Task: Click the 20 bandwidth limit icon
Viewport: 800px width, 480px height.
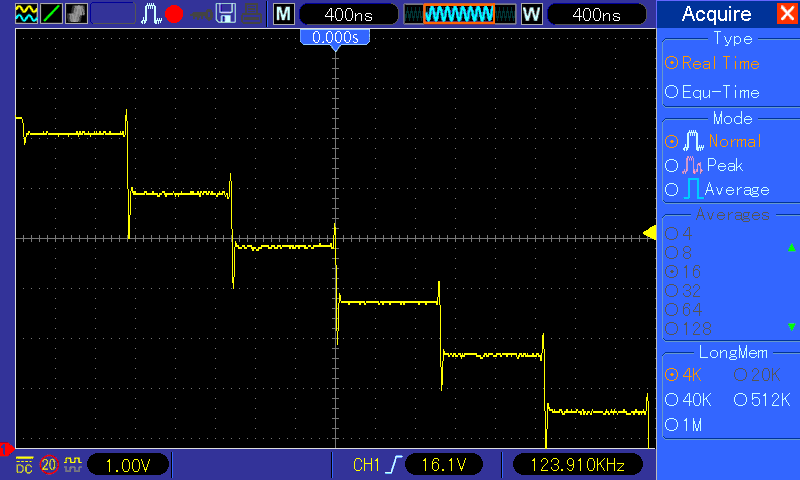Action: (x=49, y=465)
